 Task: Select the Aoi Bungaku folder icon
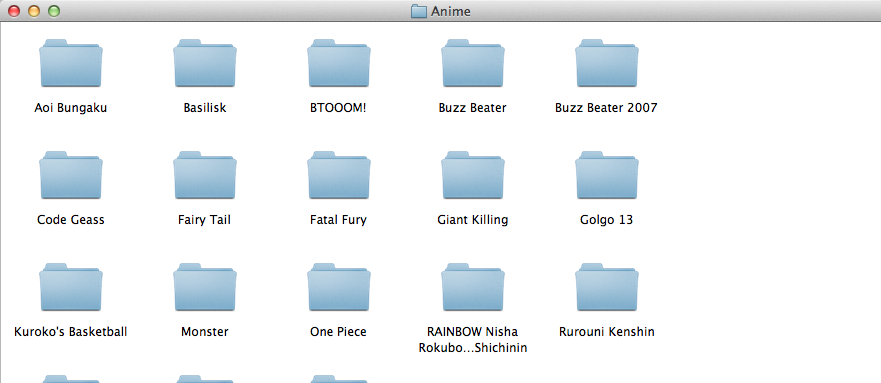point(71,63)
